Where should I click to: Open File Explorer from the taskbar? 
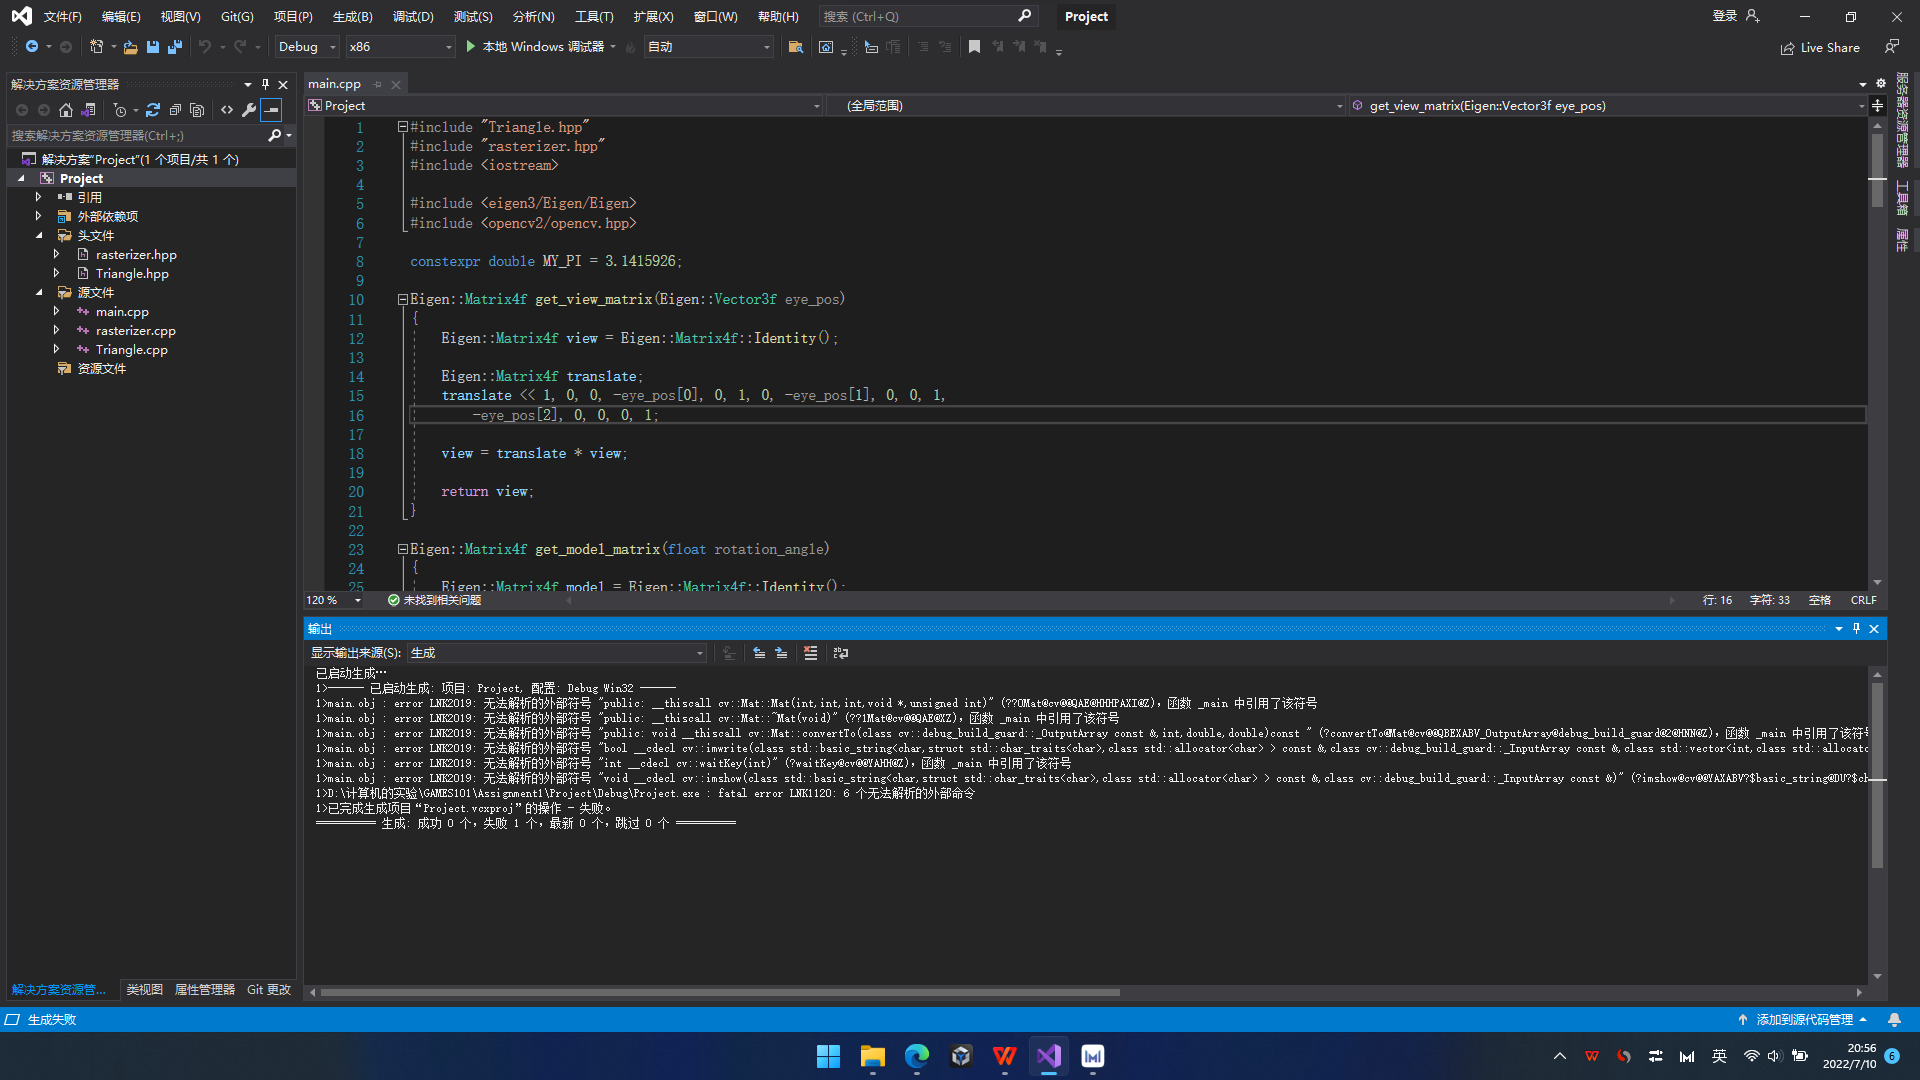coord(872,1056)
